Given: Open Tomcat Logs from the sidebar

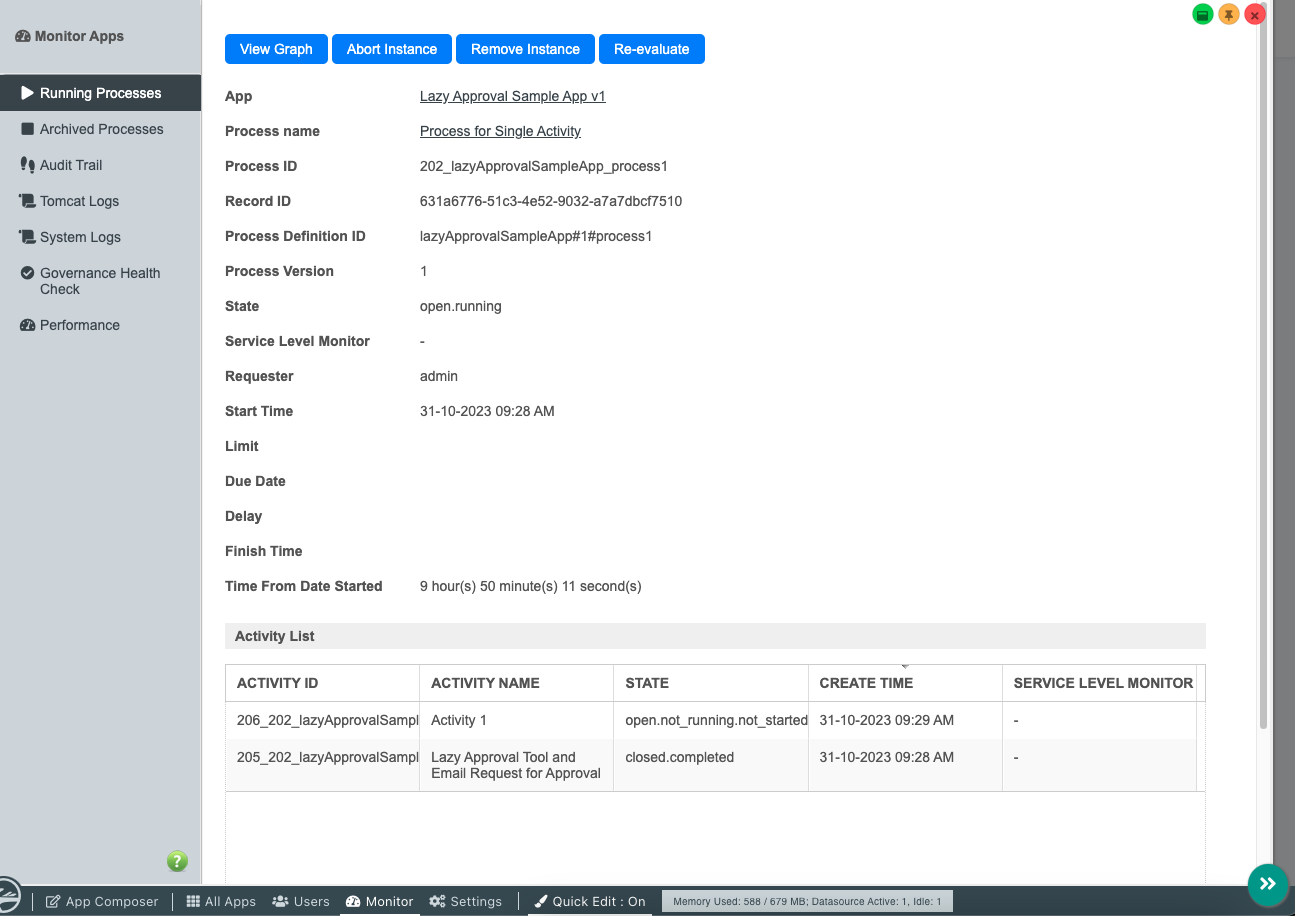Looking at the screenshot, I should pos(79,201).
